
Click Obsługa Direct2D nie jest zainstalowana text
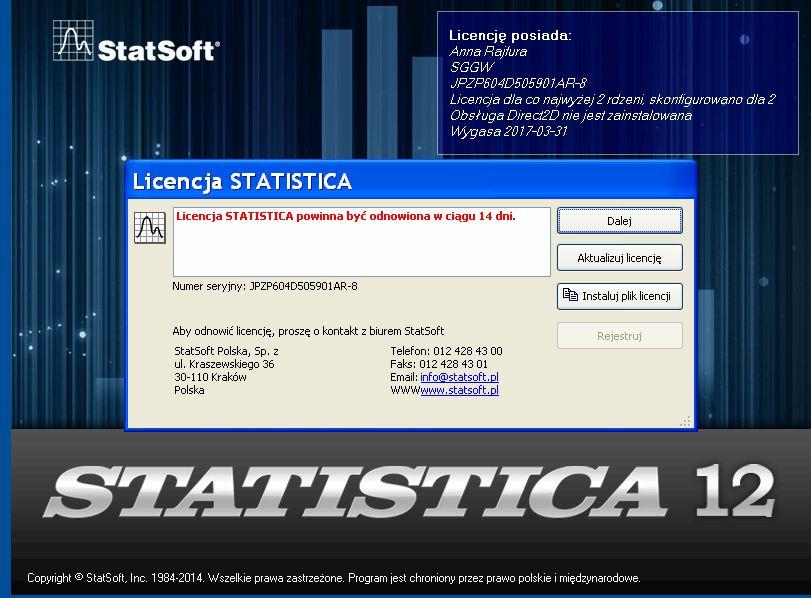tap(571, 115)
